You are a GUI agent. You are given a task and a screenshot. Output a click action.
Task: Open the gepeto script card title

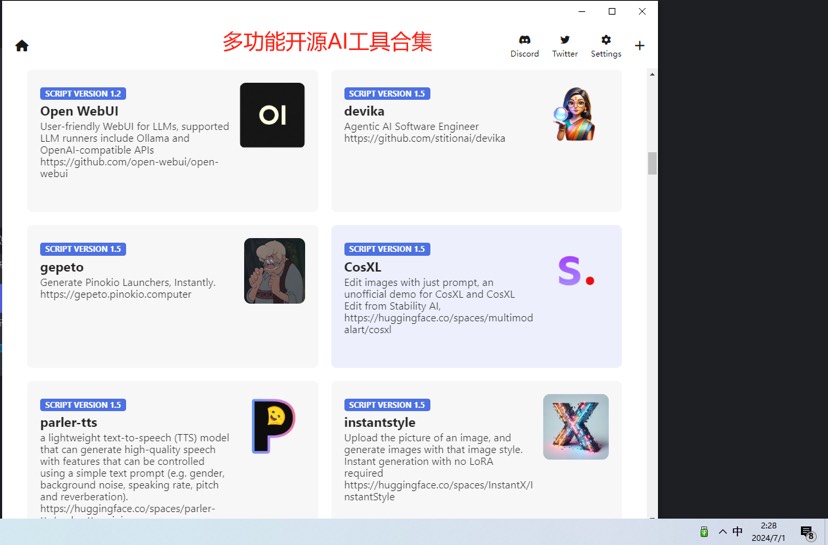[62, 267]
